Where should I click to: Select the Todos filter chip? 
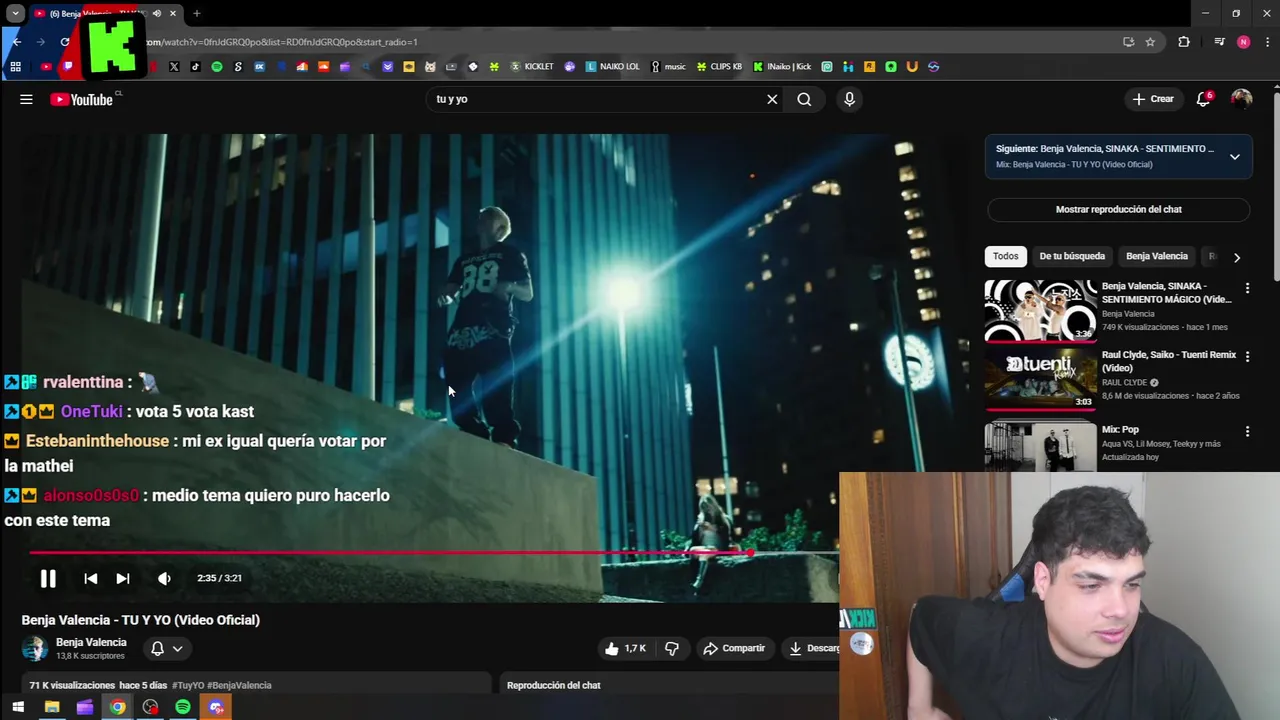pyautogui.click(x=1005, y=256)
